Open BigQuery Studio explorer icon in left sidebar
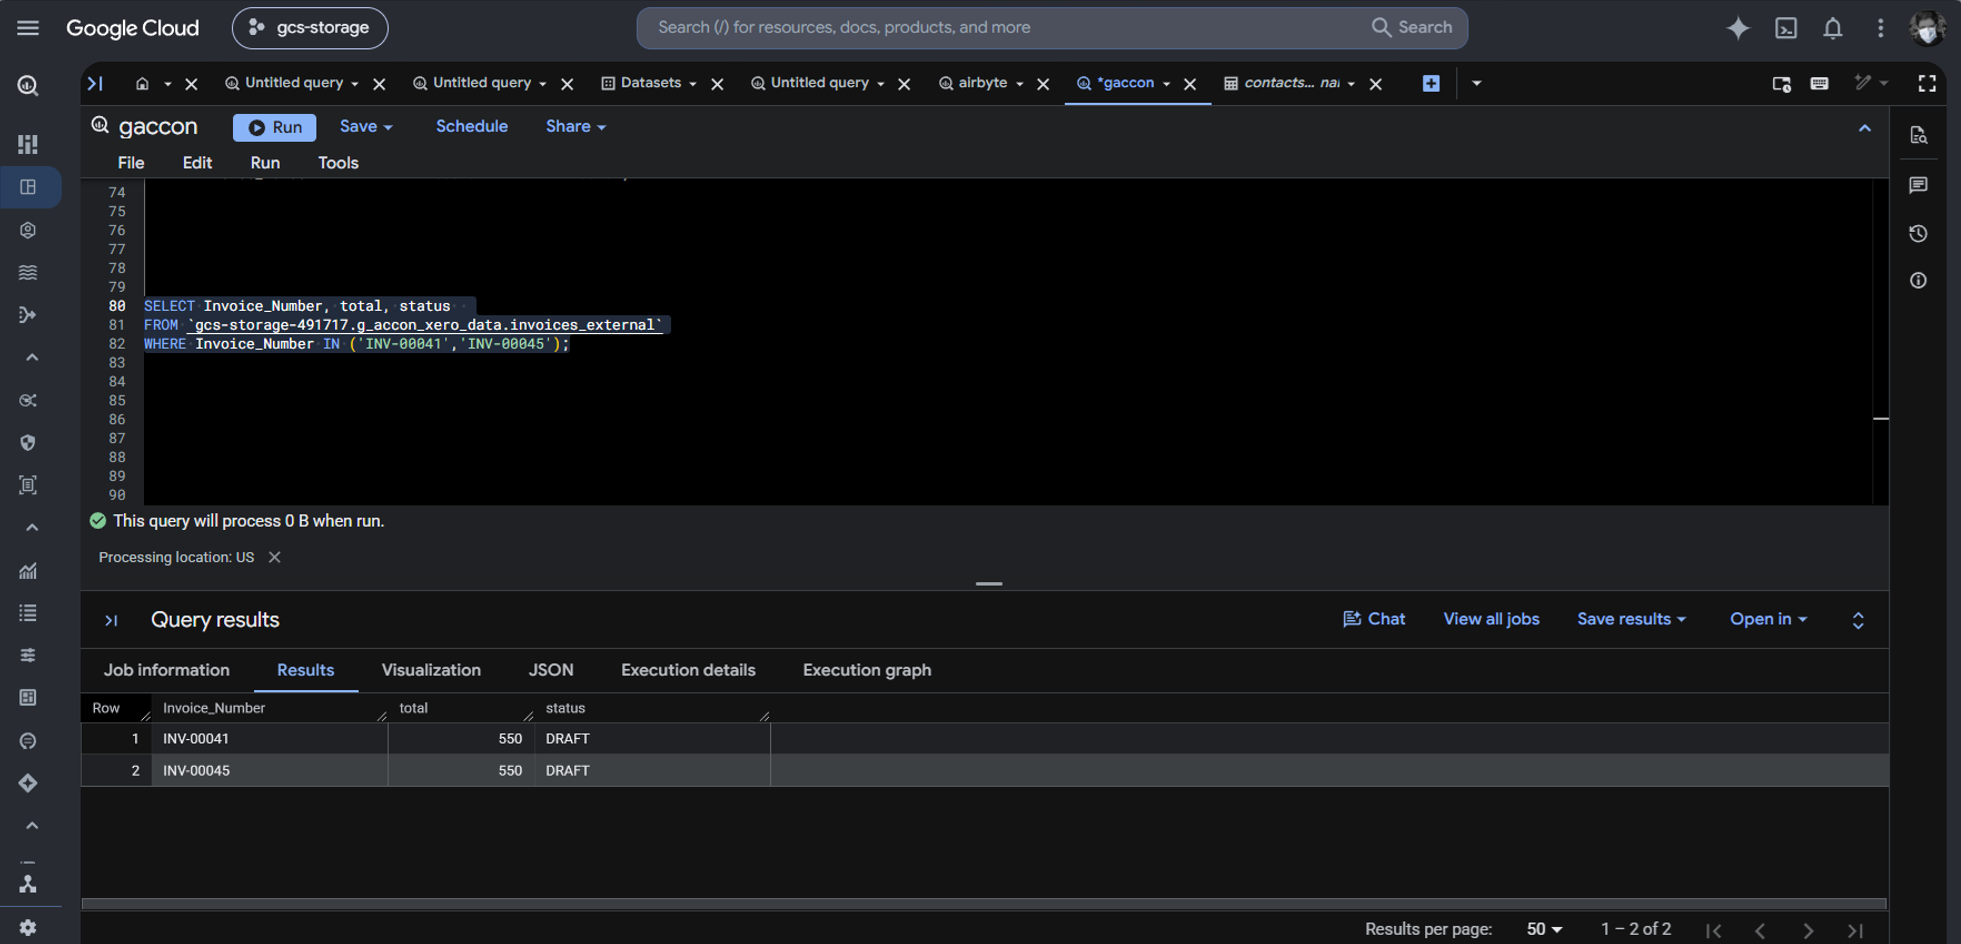The height and width of the screenshot is (944, 1961). click(28, 187)
